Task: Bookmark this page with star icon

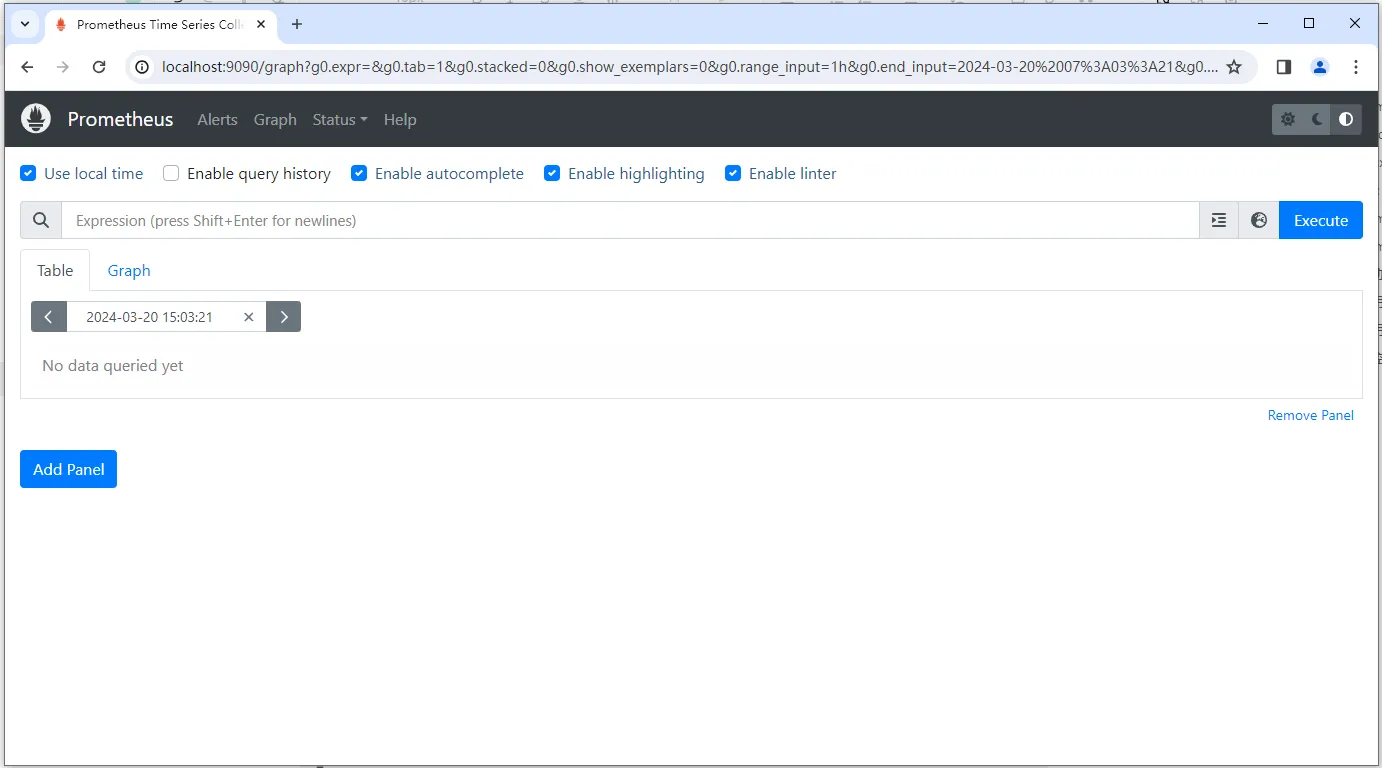Action: click(x=1234, y=67)
